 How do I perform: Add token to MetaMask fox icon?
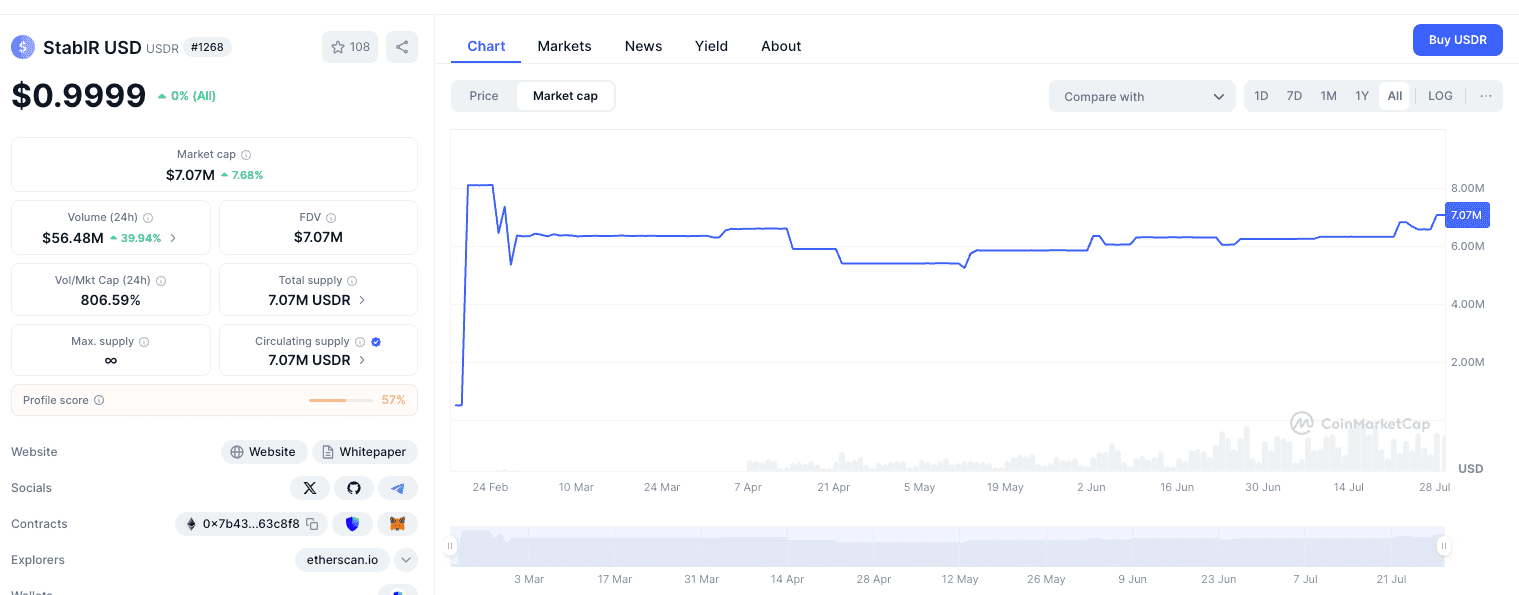click(398, 524)
